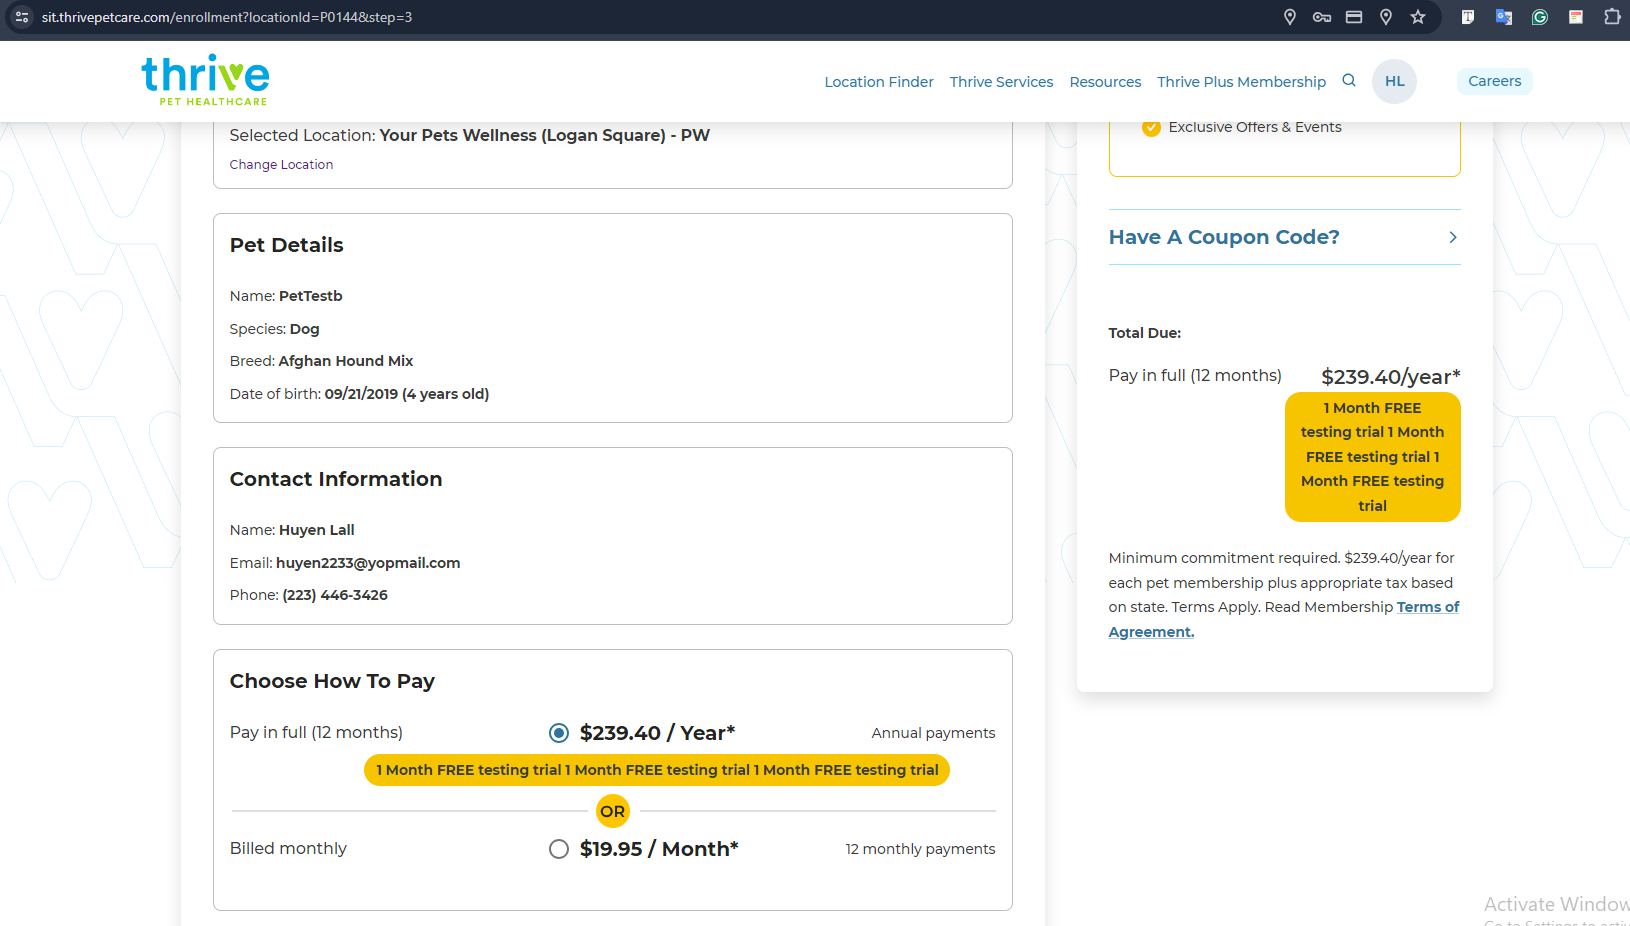Click the coupon code chevron arrow
Image resolution: width=1630 pixels, height=926 pixels.
1453,237
